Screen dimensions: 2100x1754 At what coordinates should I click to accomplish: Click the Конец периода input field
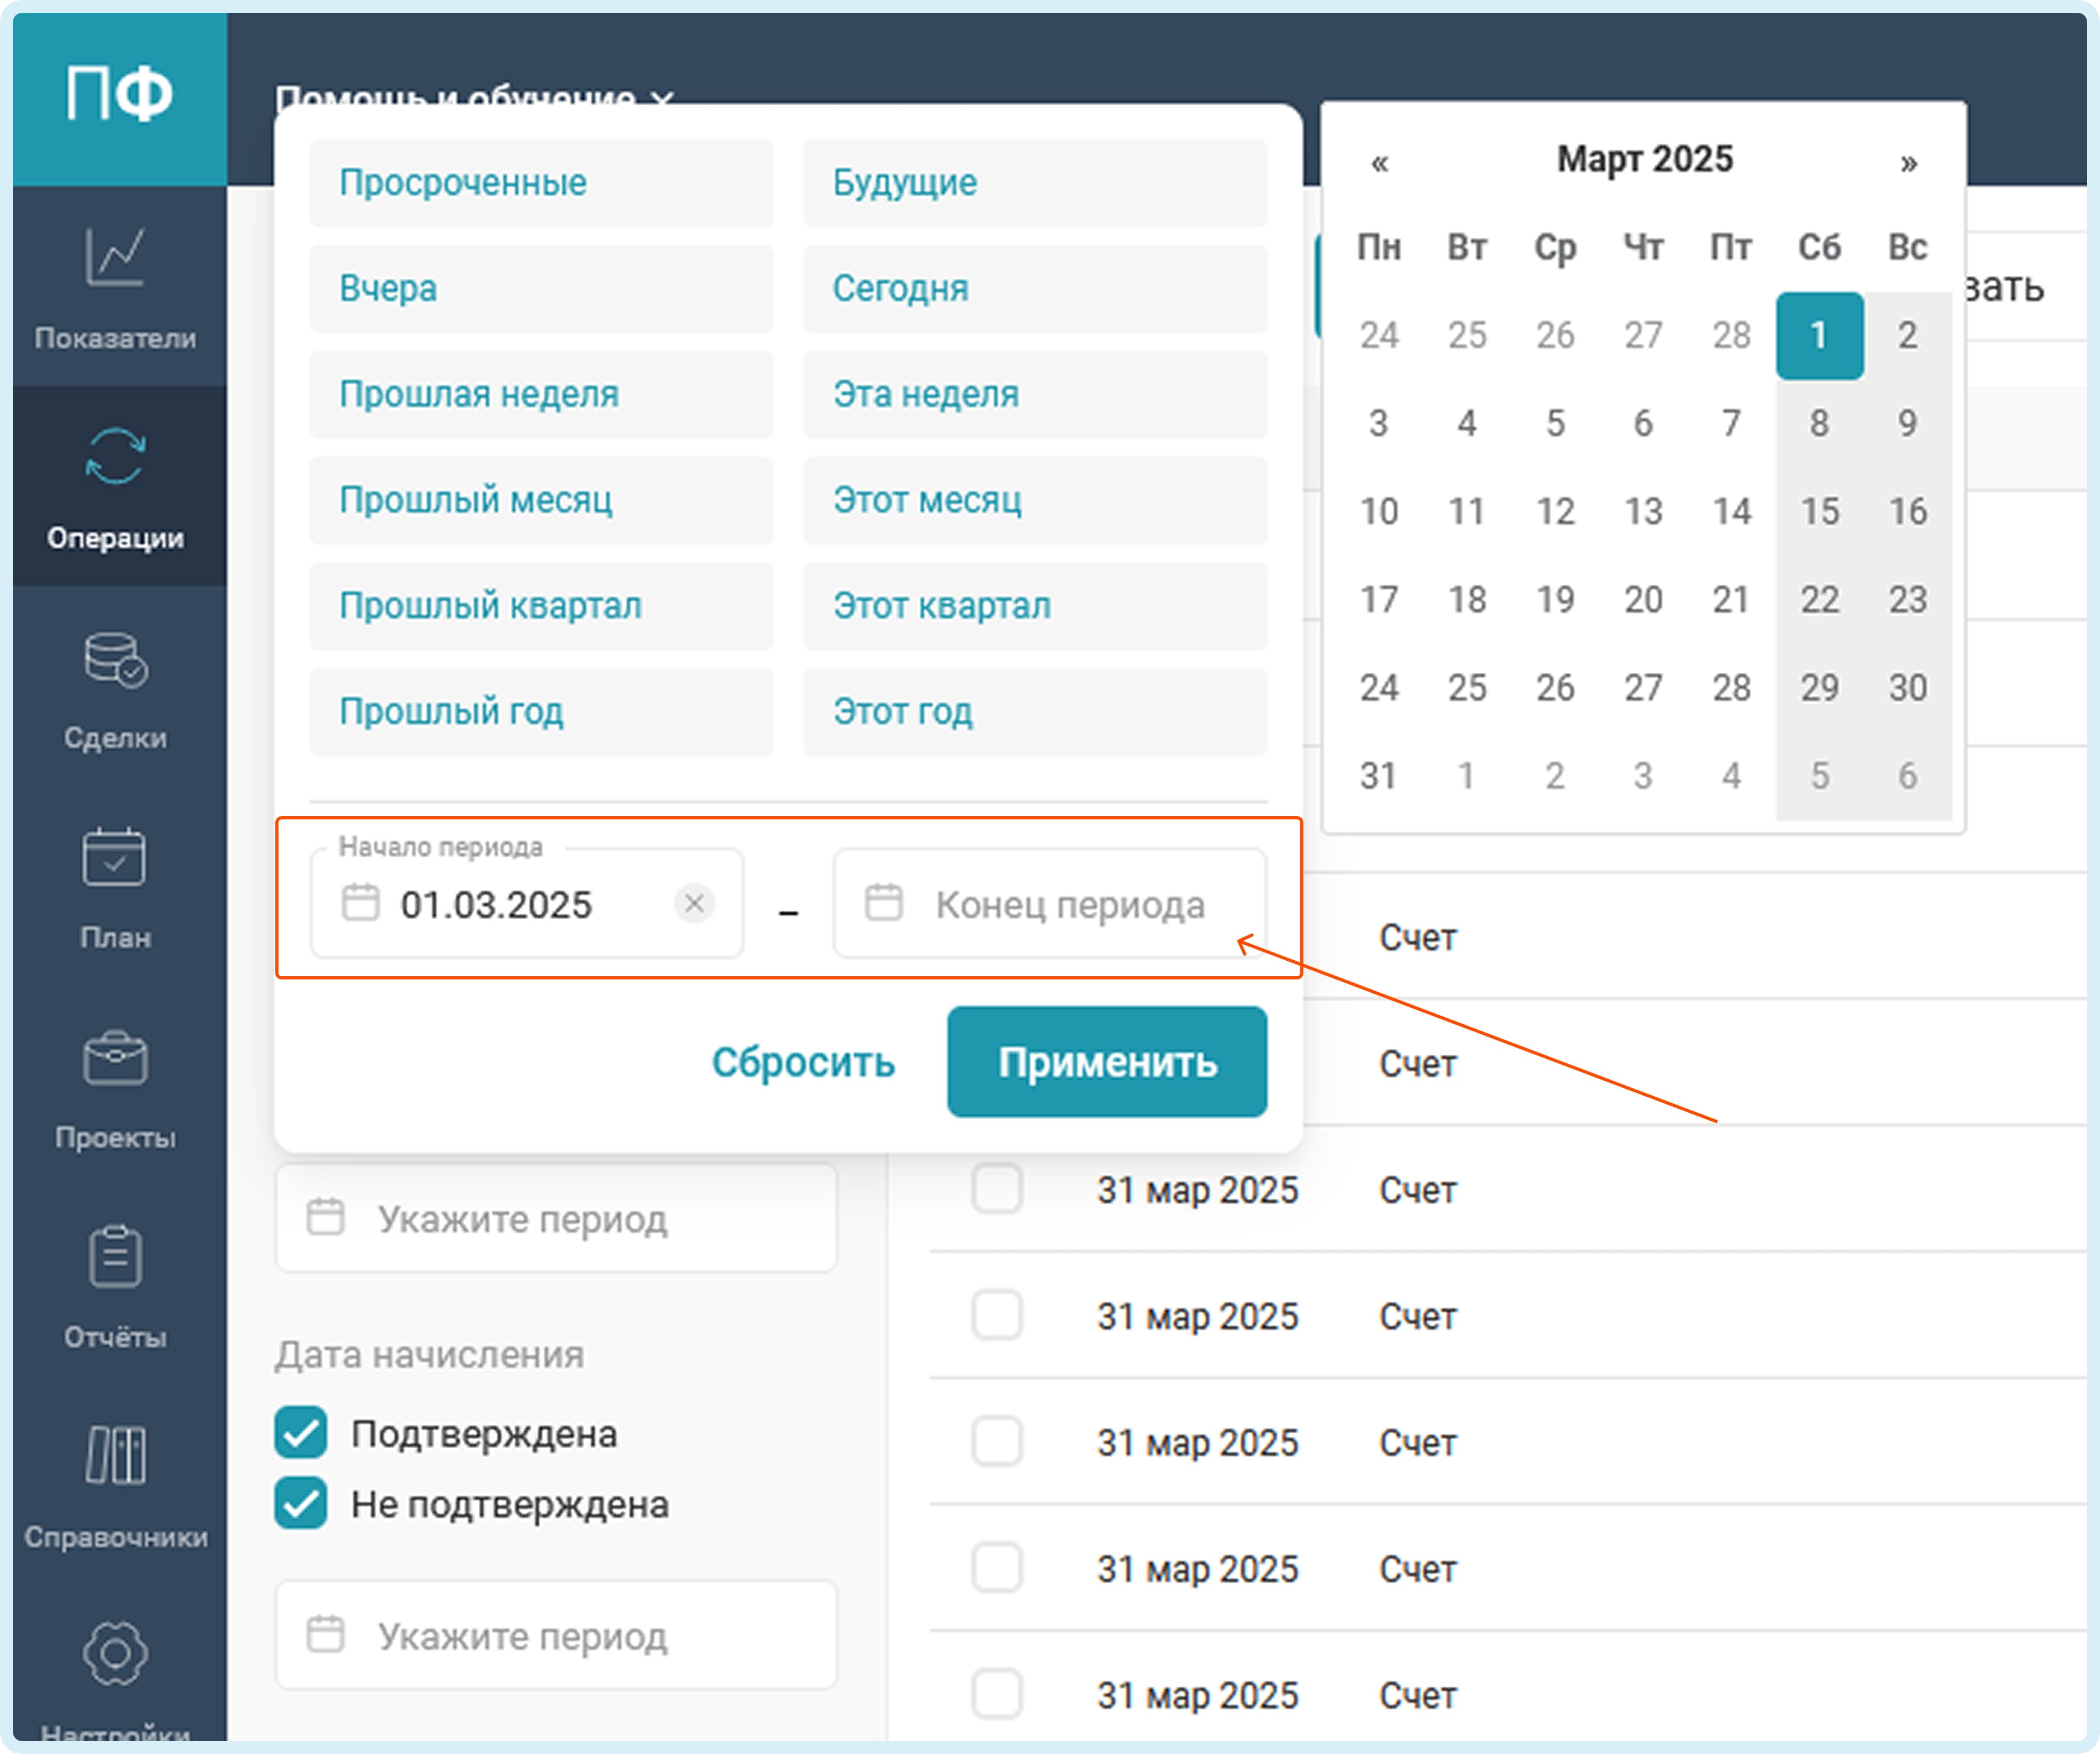(1050, 904)
